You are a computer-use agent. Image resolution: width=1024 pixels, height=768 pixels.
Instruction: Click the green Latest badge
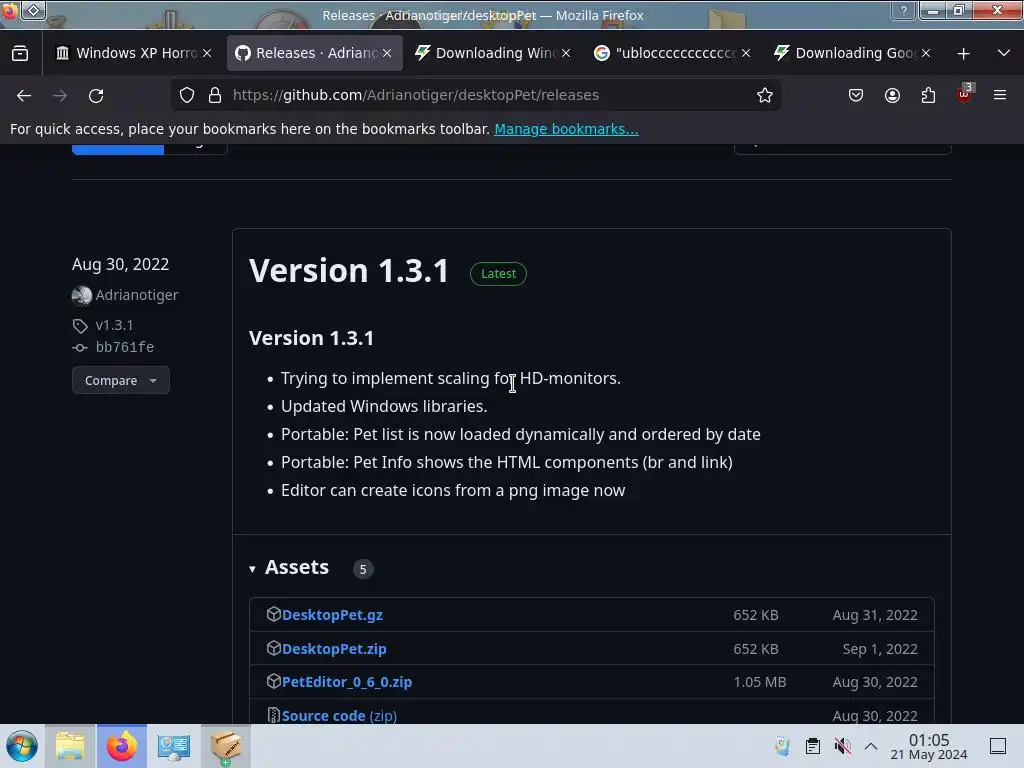[x=498, y=274]
